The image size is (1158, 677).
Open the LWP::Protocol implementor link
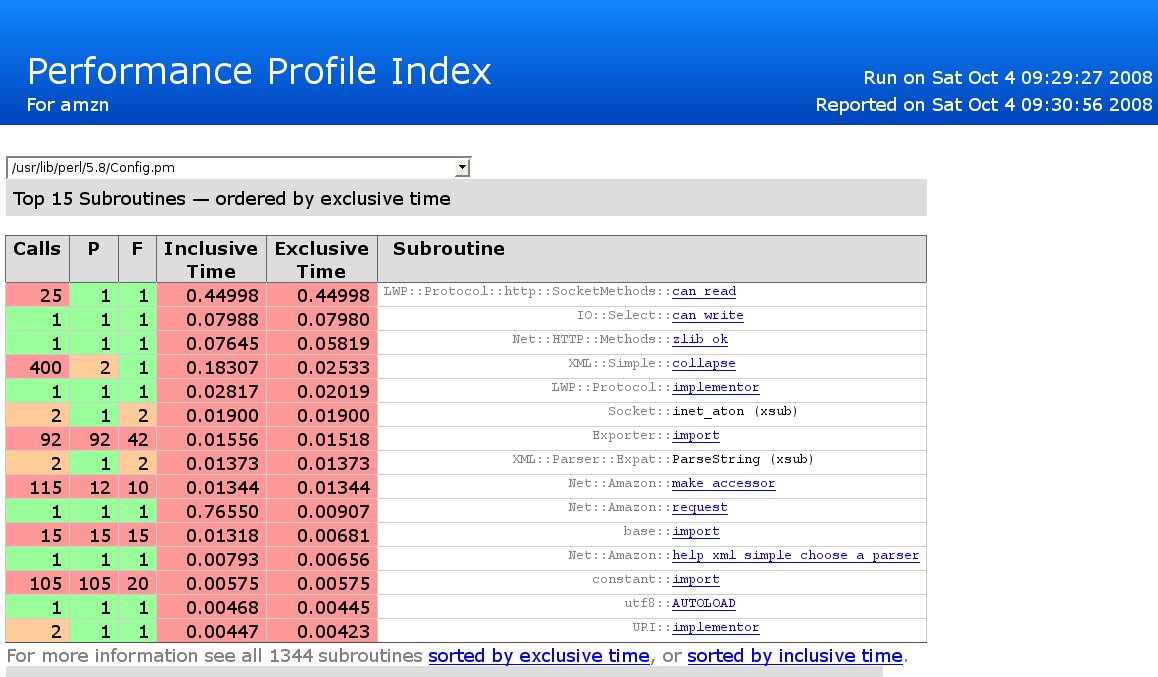[716, 387]
